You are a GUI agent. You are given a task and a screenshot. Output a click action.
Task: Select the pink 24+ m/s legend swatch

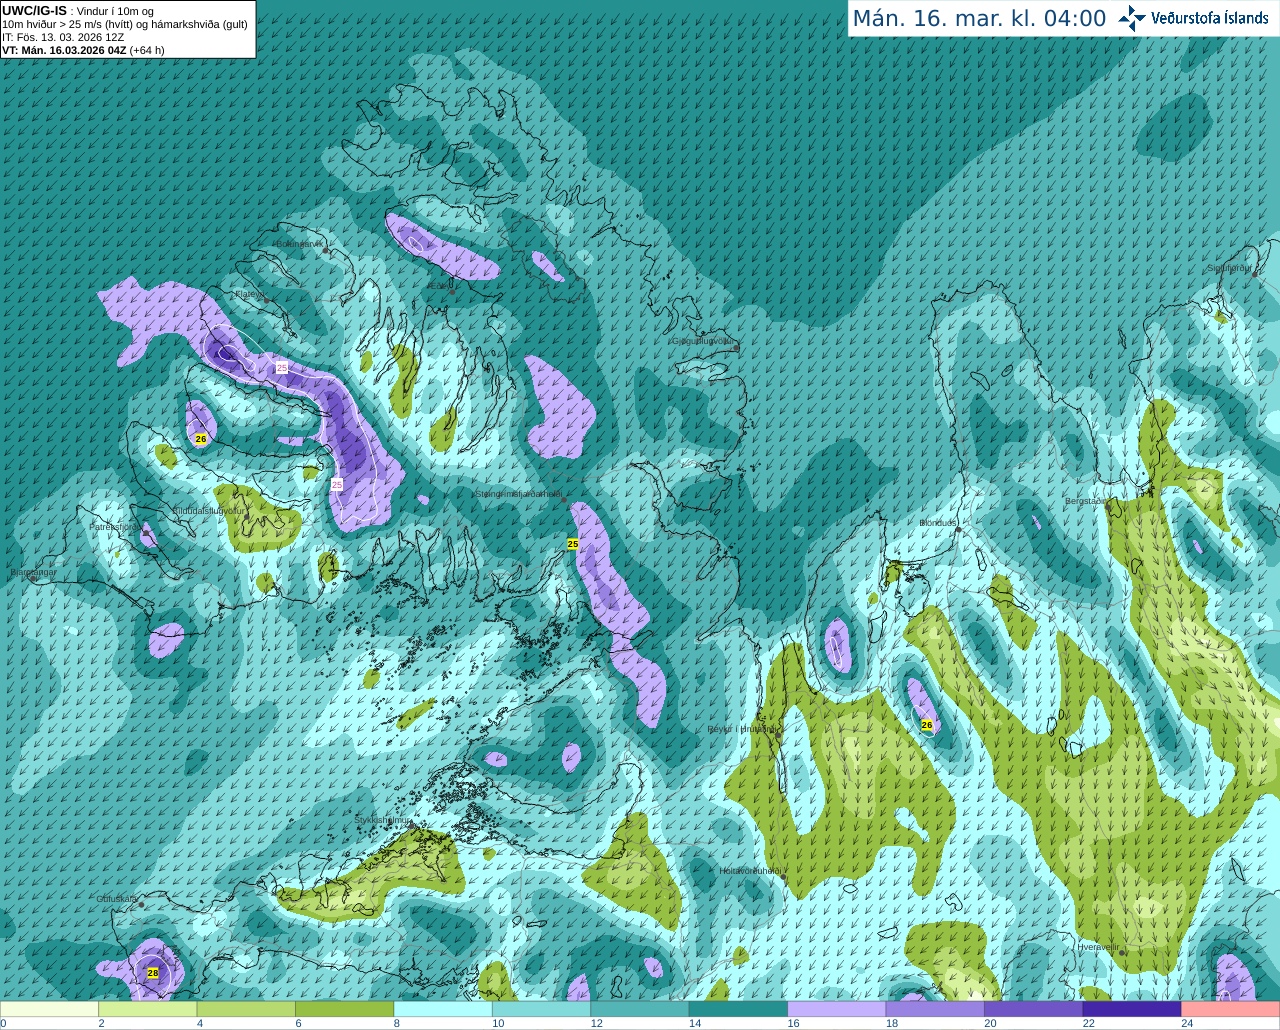tap(1231, 1009)
